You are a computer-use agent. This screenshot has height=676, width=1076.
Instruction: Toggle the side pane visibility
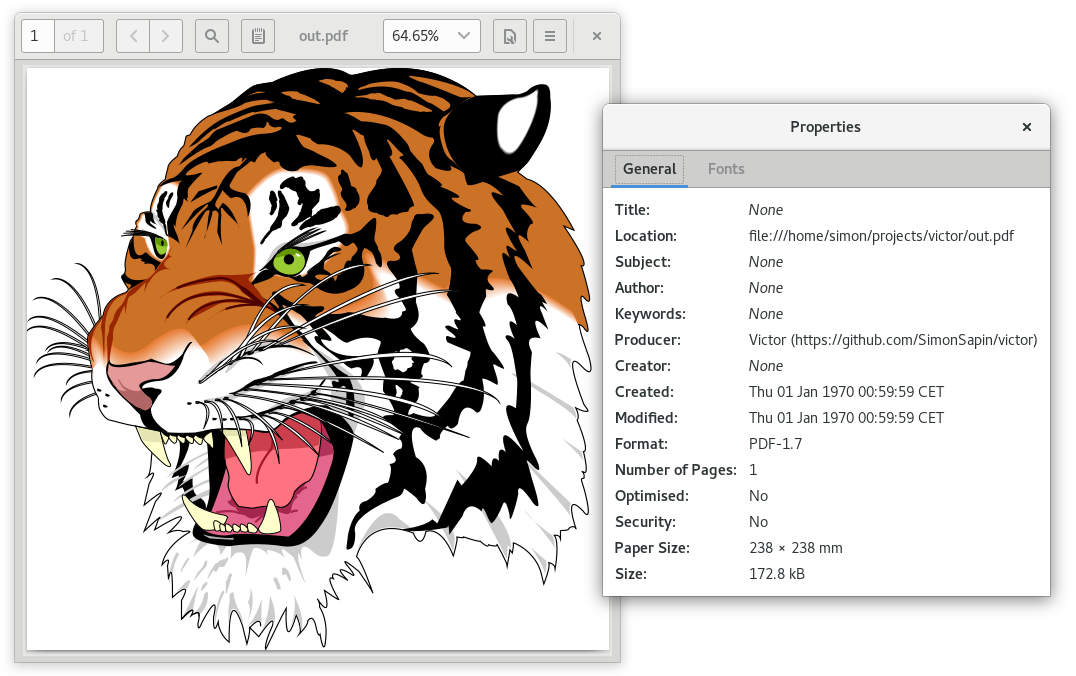(510, 36)
